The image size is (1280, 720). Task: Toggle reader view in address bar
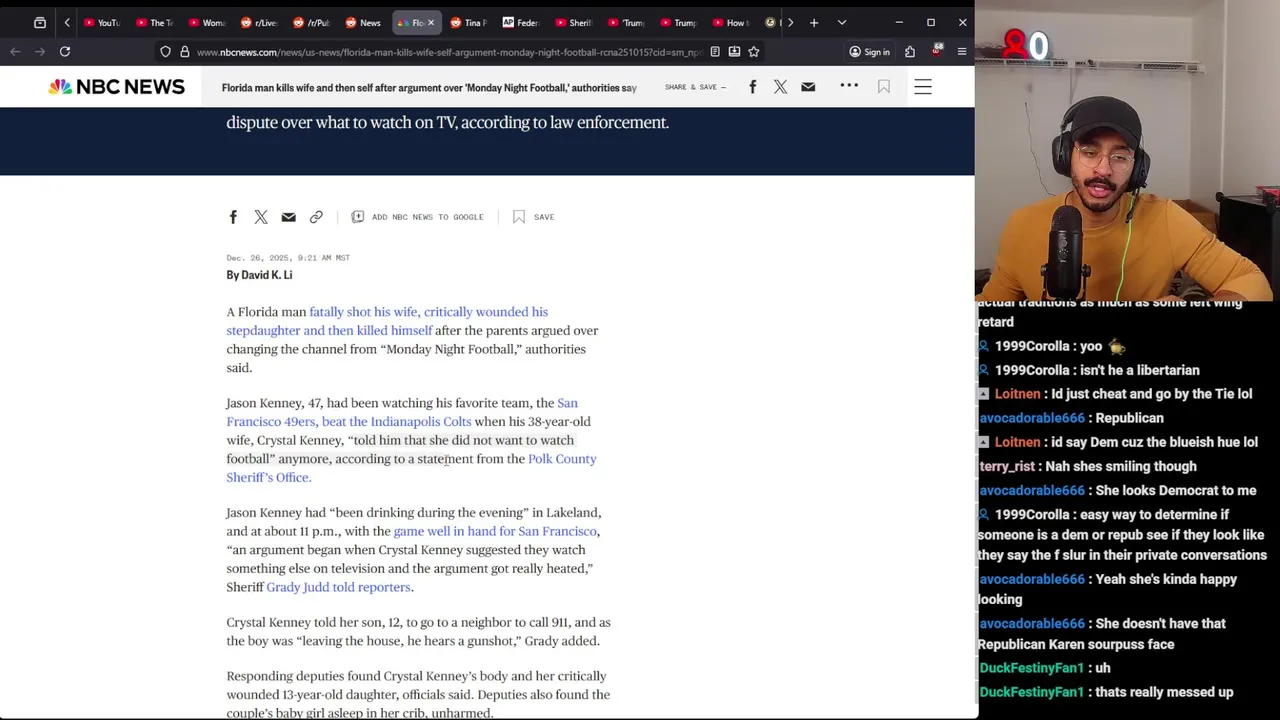[x=715, y=51]
